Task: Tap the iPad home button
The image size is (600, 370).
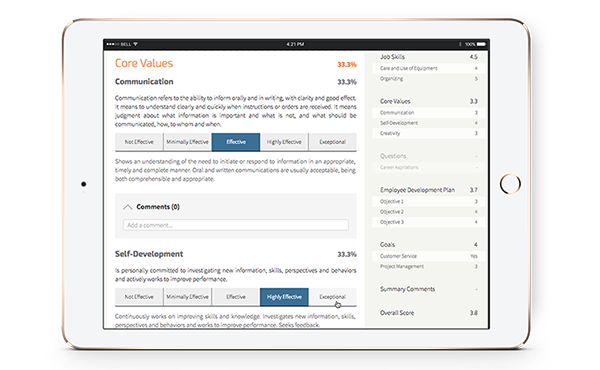Action: pyautogui.click(x=510, y=184)
